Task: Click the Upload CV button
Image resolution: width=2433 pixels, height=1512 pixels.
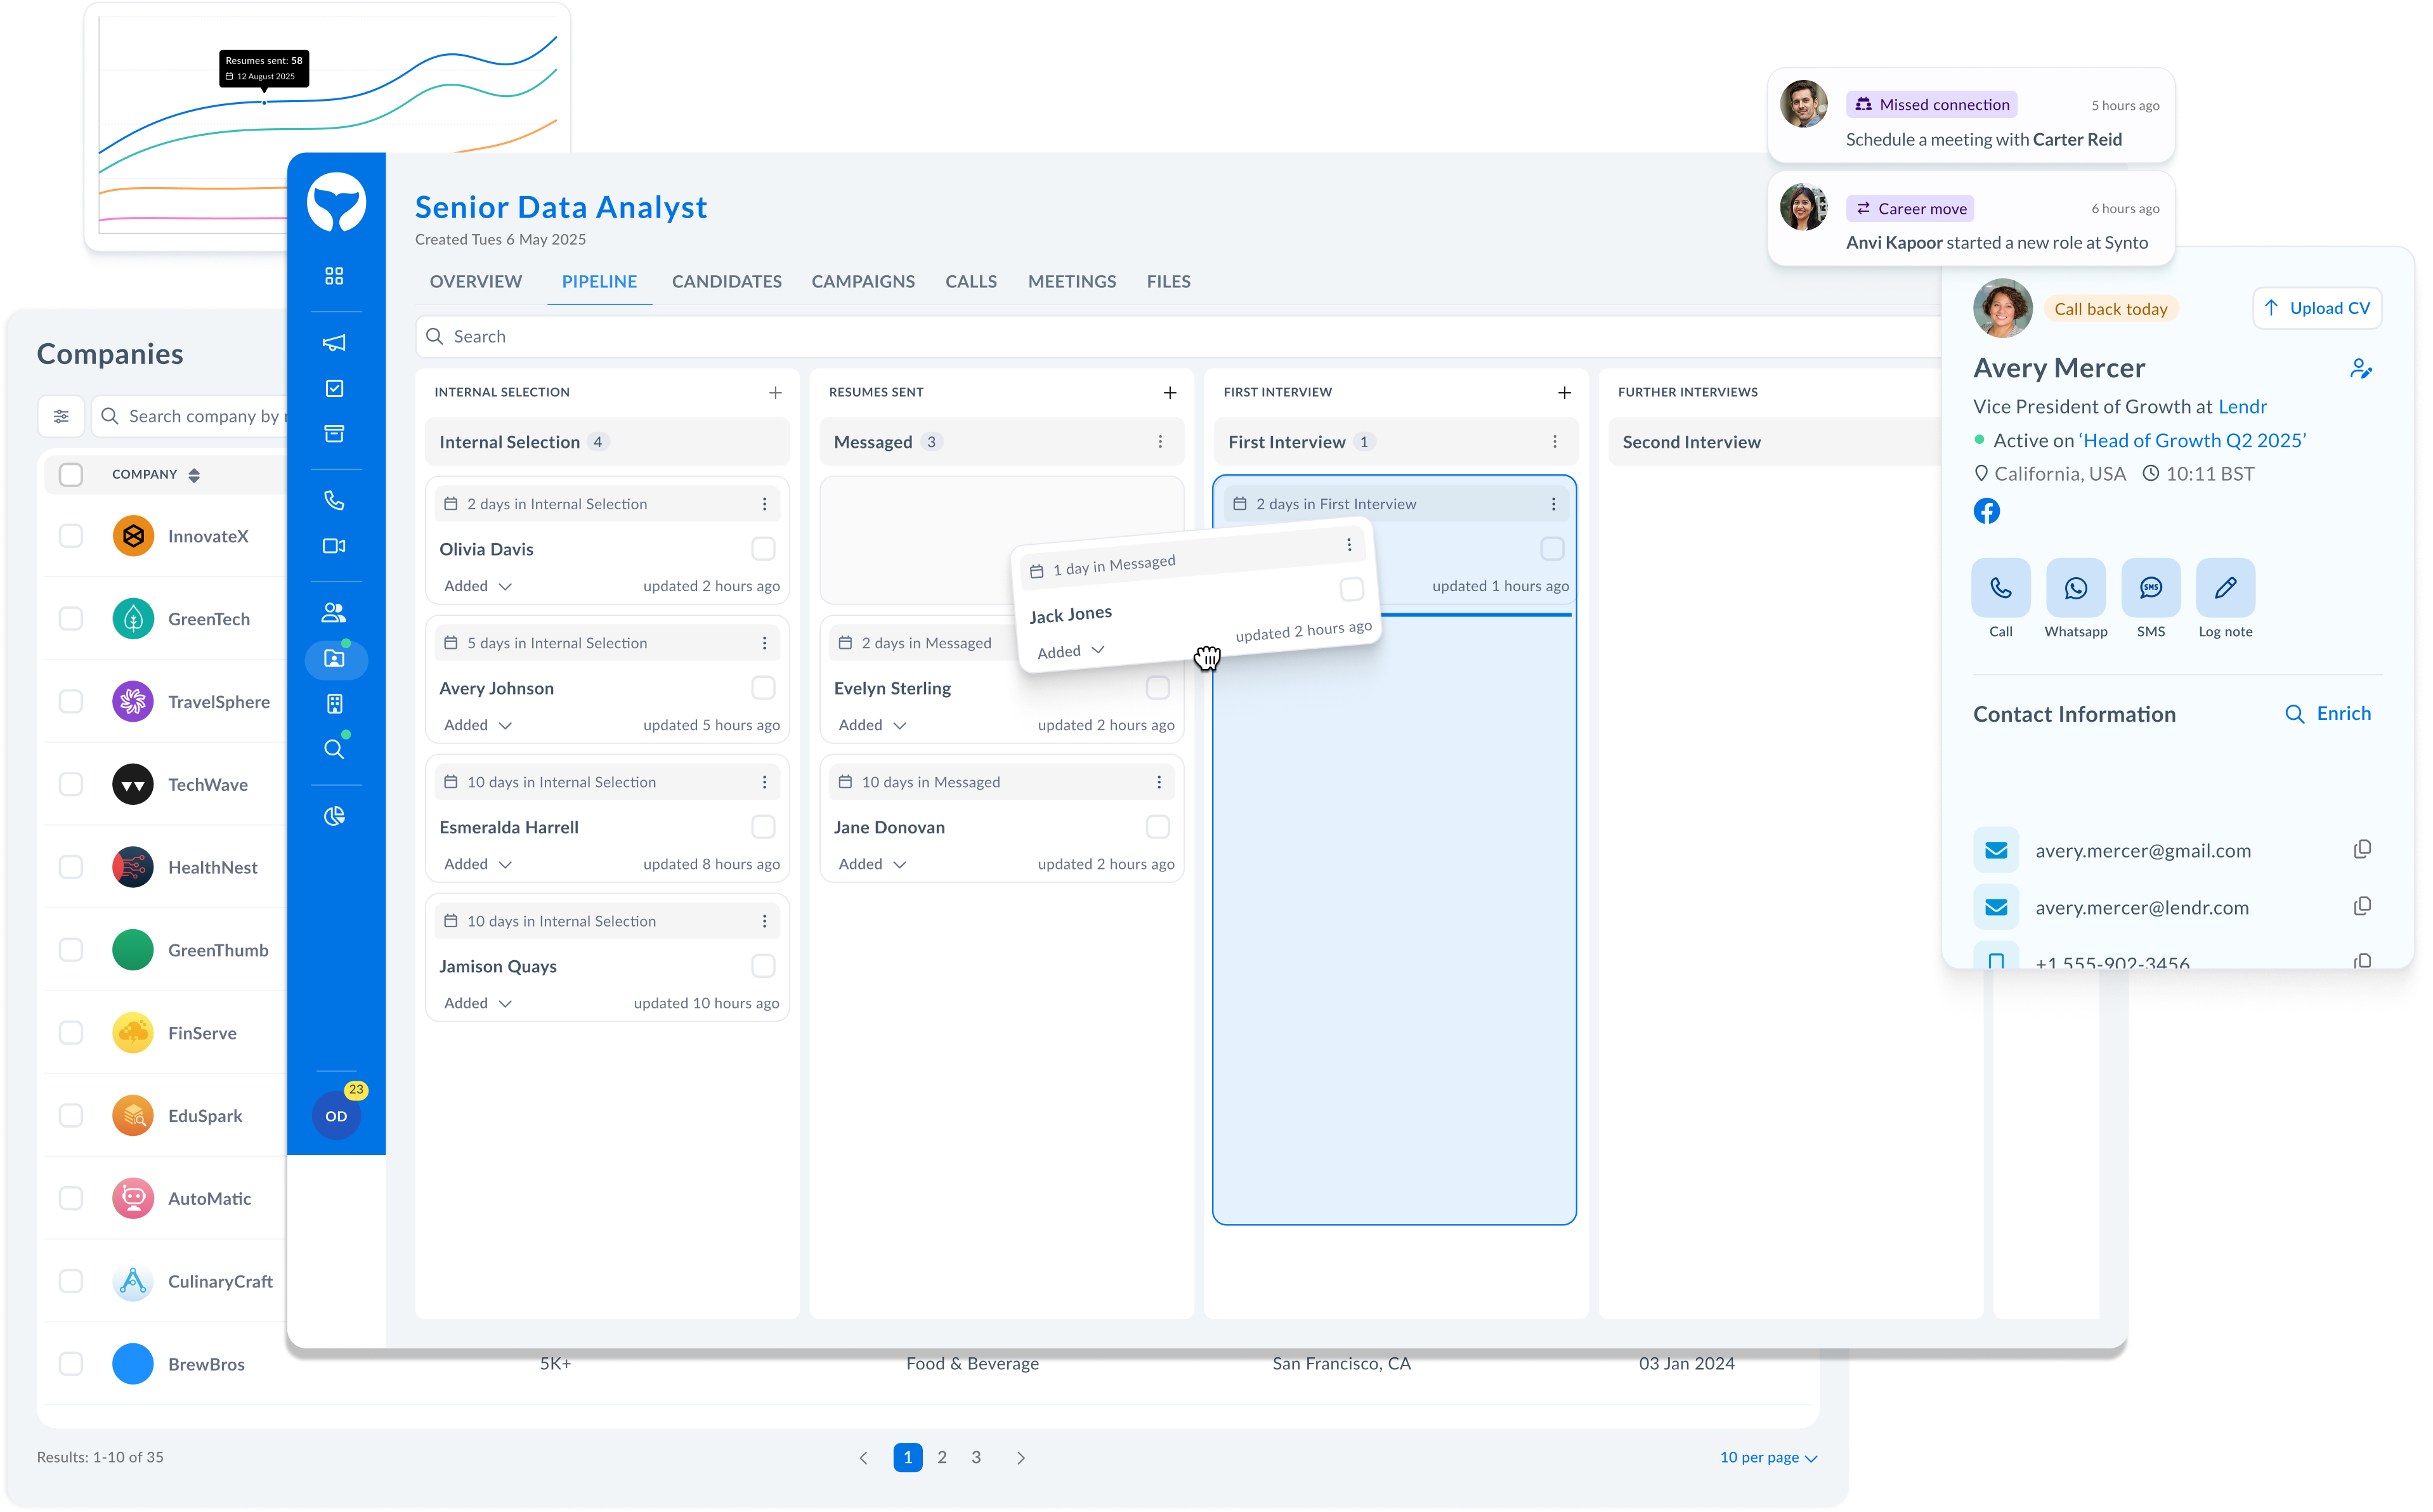Action: click(x=2317, y=308)
